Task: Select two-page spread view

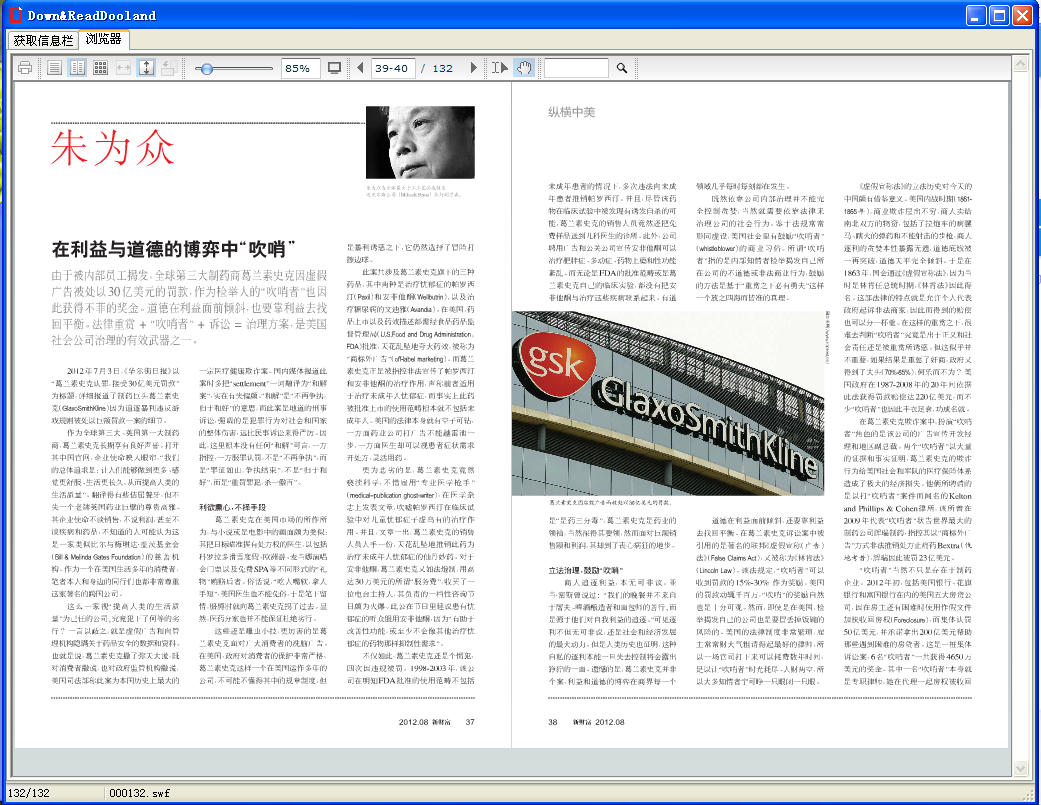Action: (x=78, y=68)
